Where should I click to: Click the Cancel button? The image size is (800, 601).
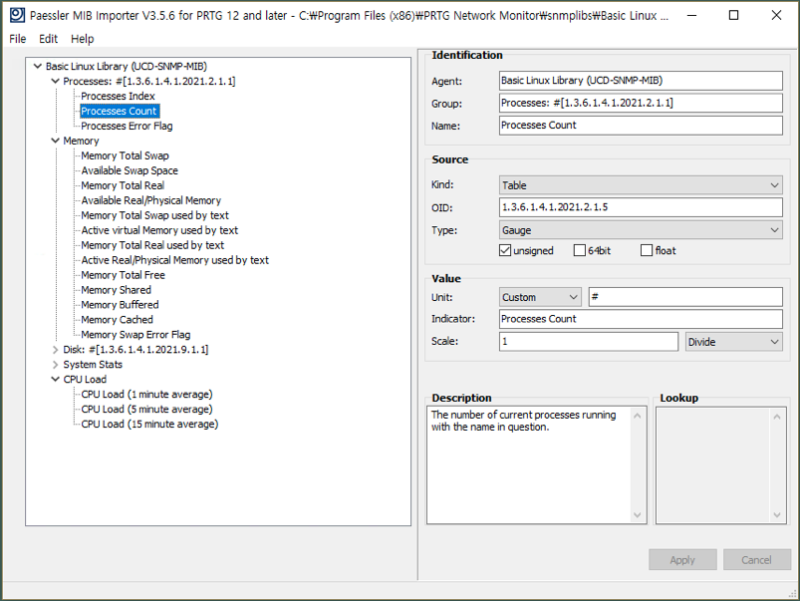pos(757,559)
